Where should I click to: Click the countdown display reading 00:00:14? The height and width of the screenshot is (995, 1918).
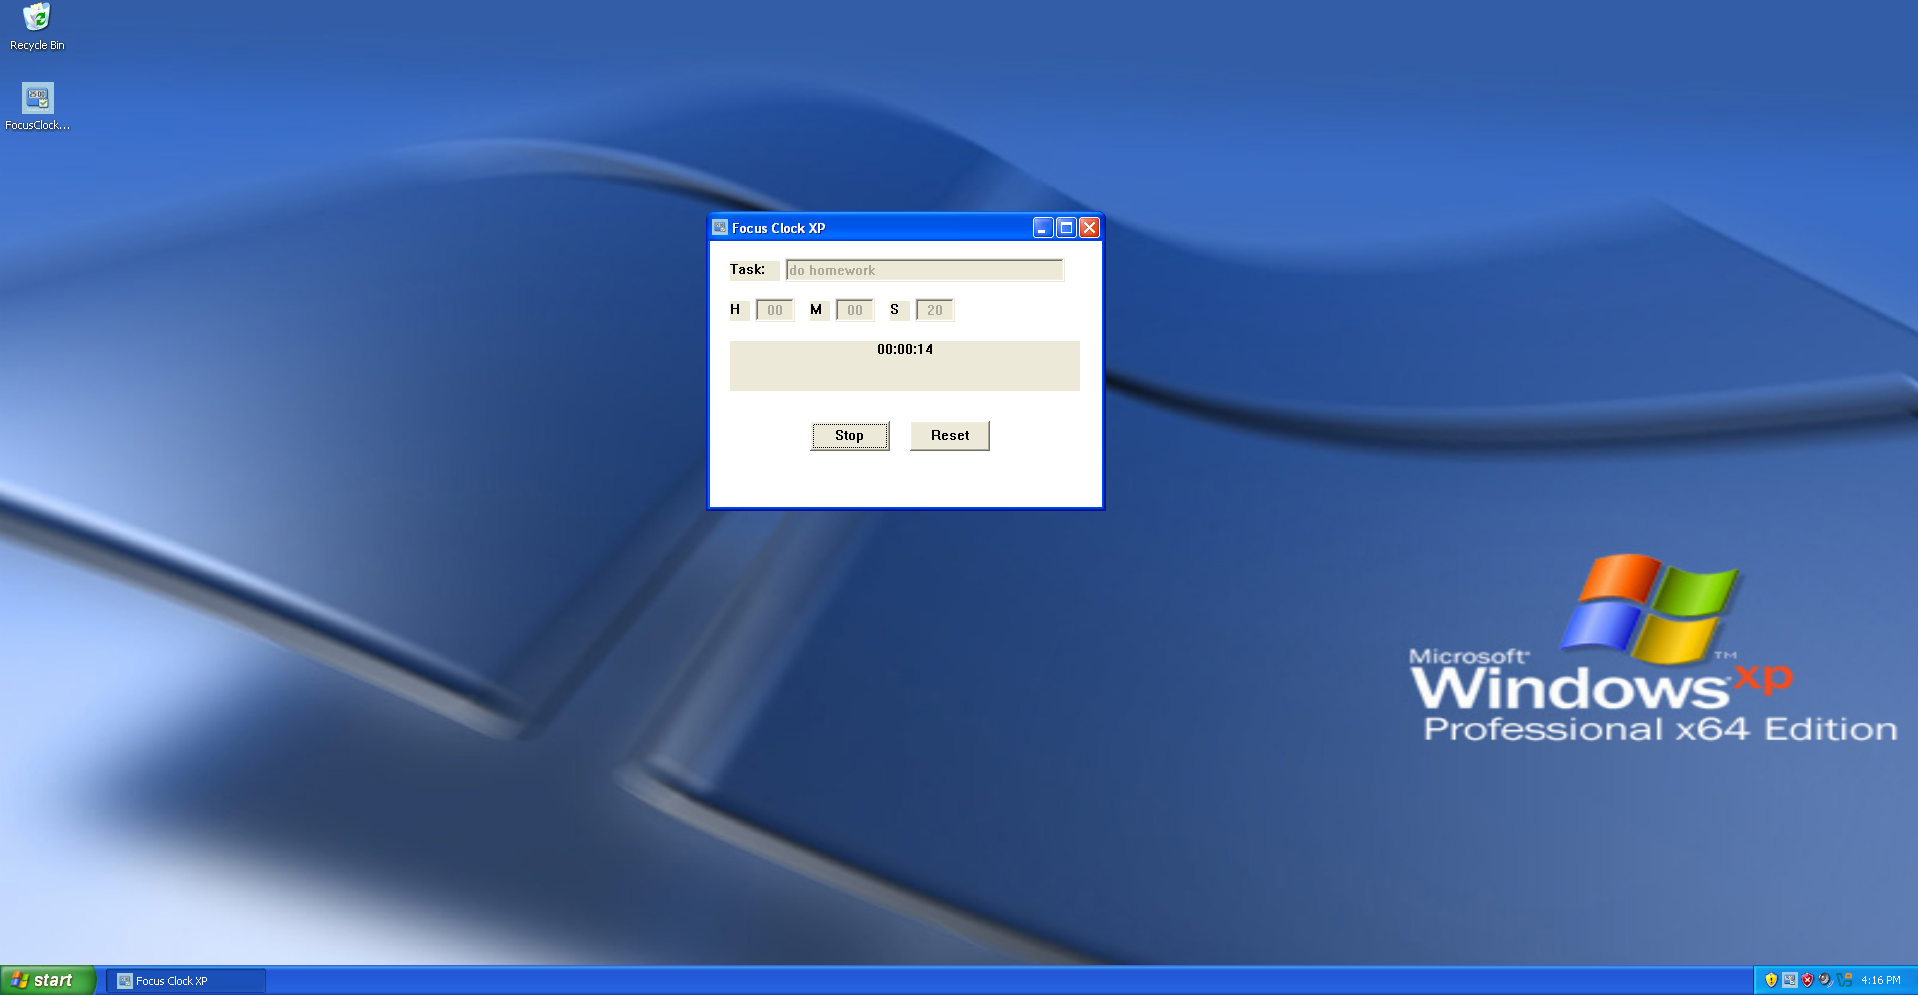tap(905, 366)
